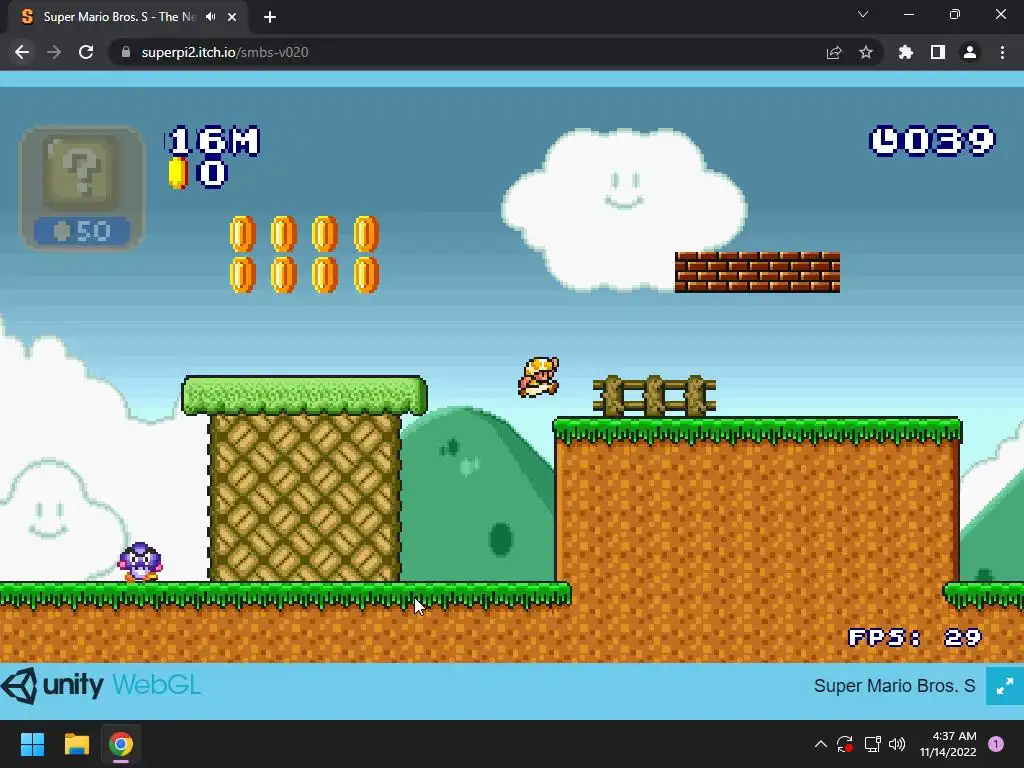This screenshot has width=1024, height=768.
Task: Click the Super Mario Bros. S title text
Action: pos(894,686)
